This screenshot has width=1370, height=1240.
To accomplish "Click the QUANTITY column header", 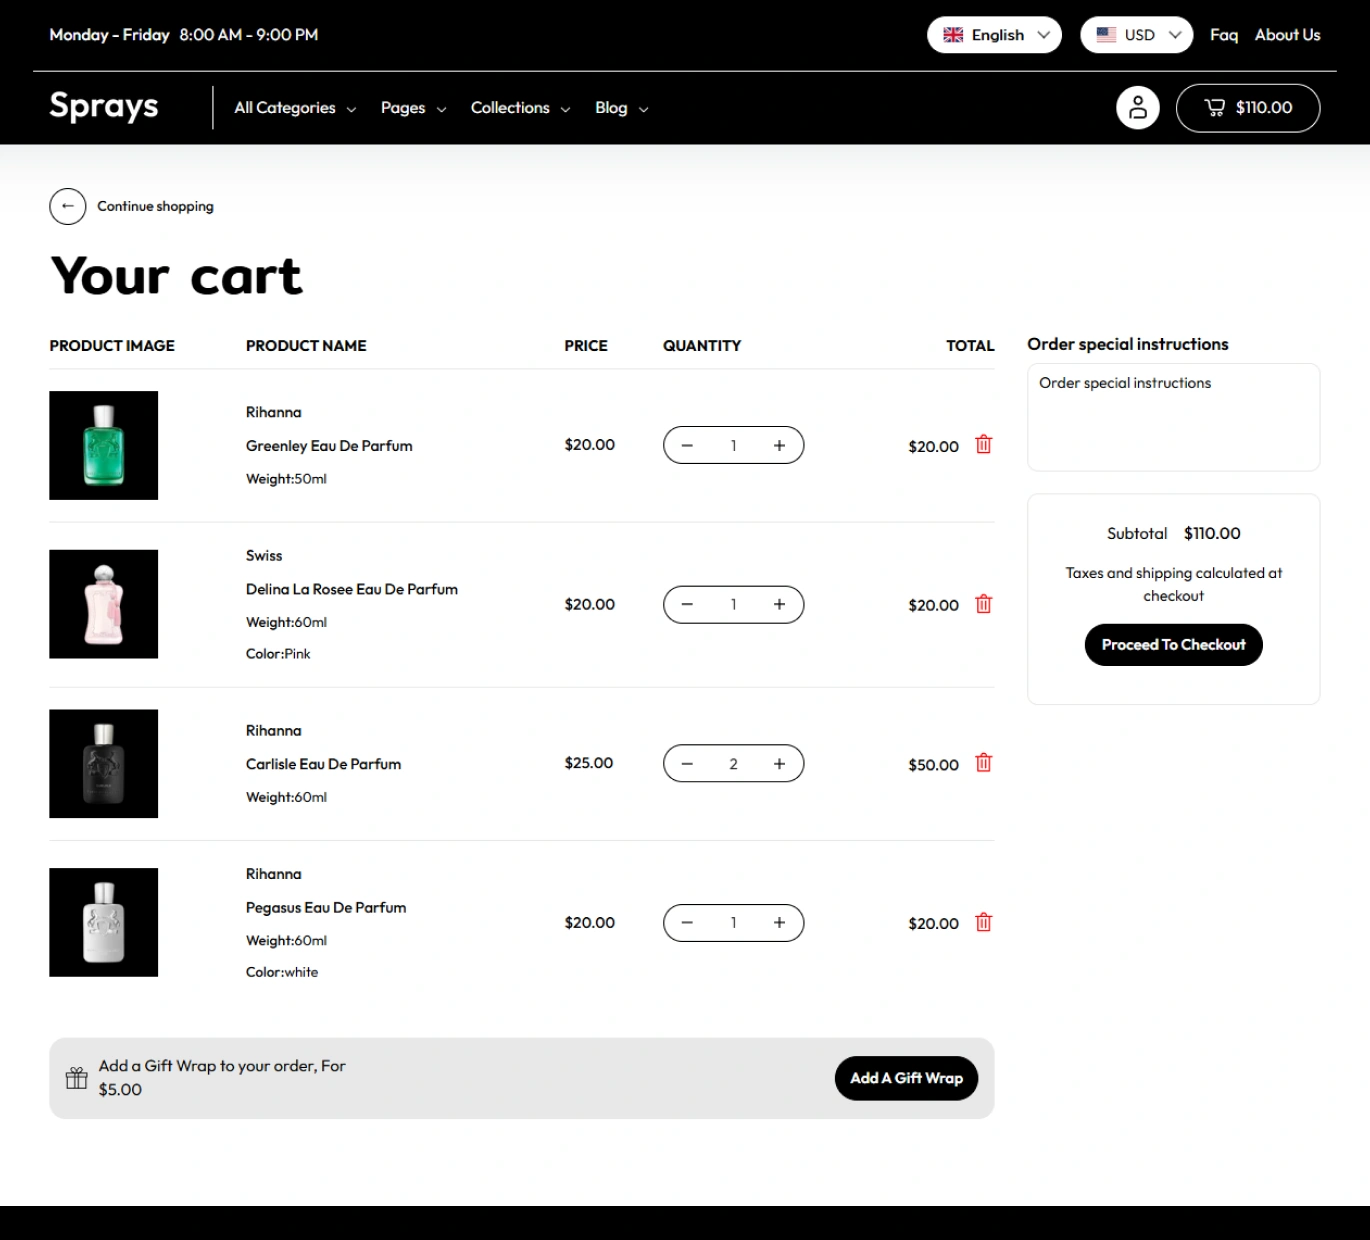I will tap(702, 345).
